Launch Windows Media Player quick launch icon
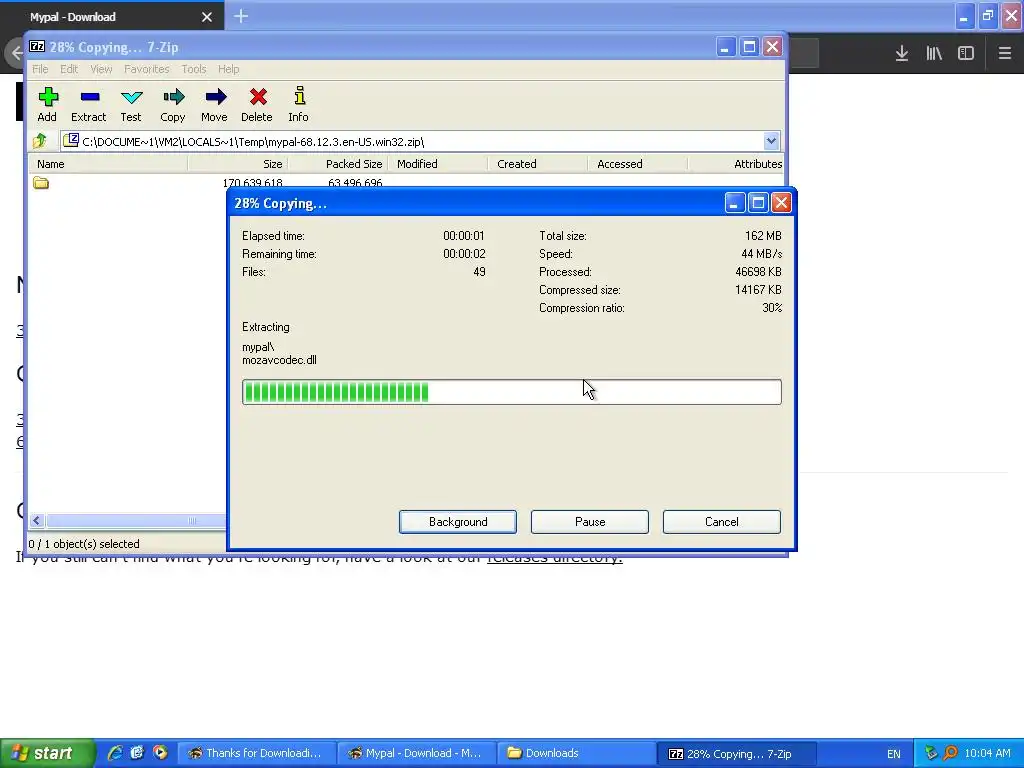 (160, 753)
